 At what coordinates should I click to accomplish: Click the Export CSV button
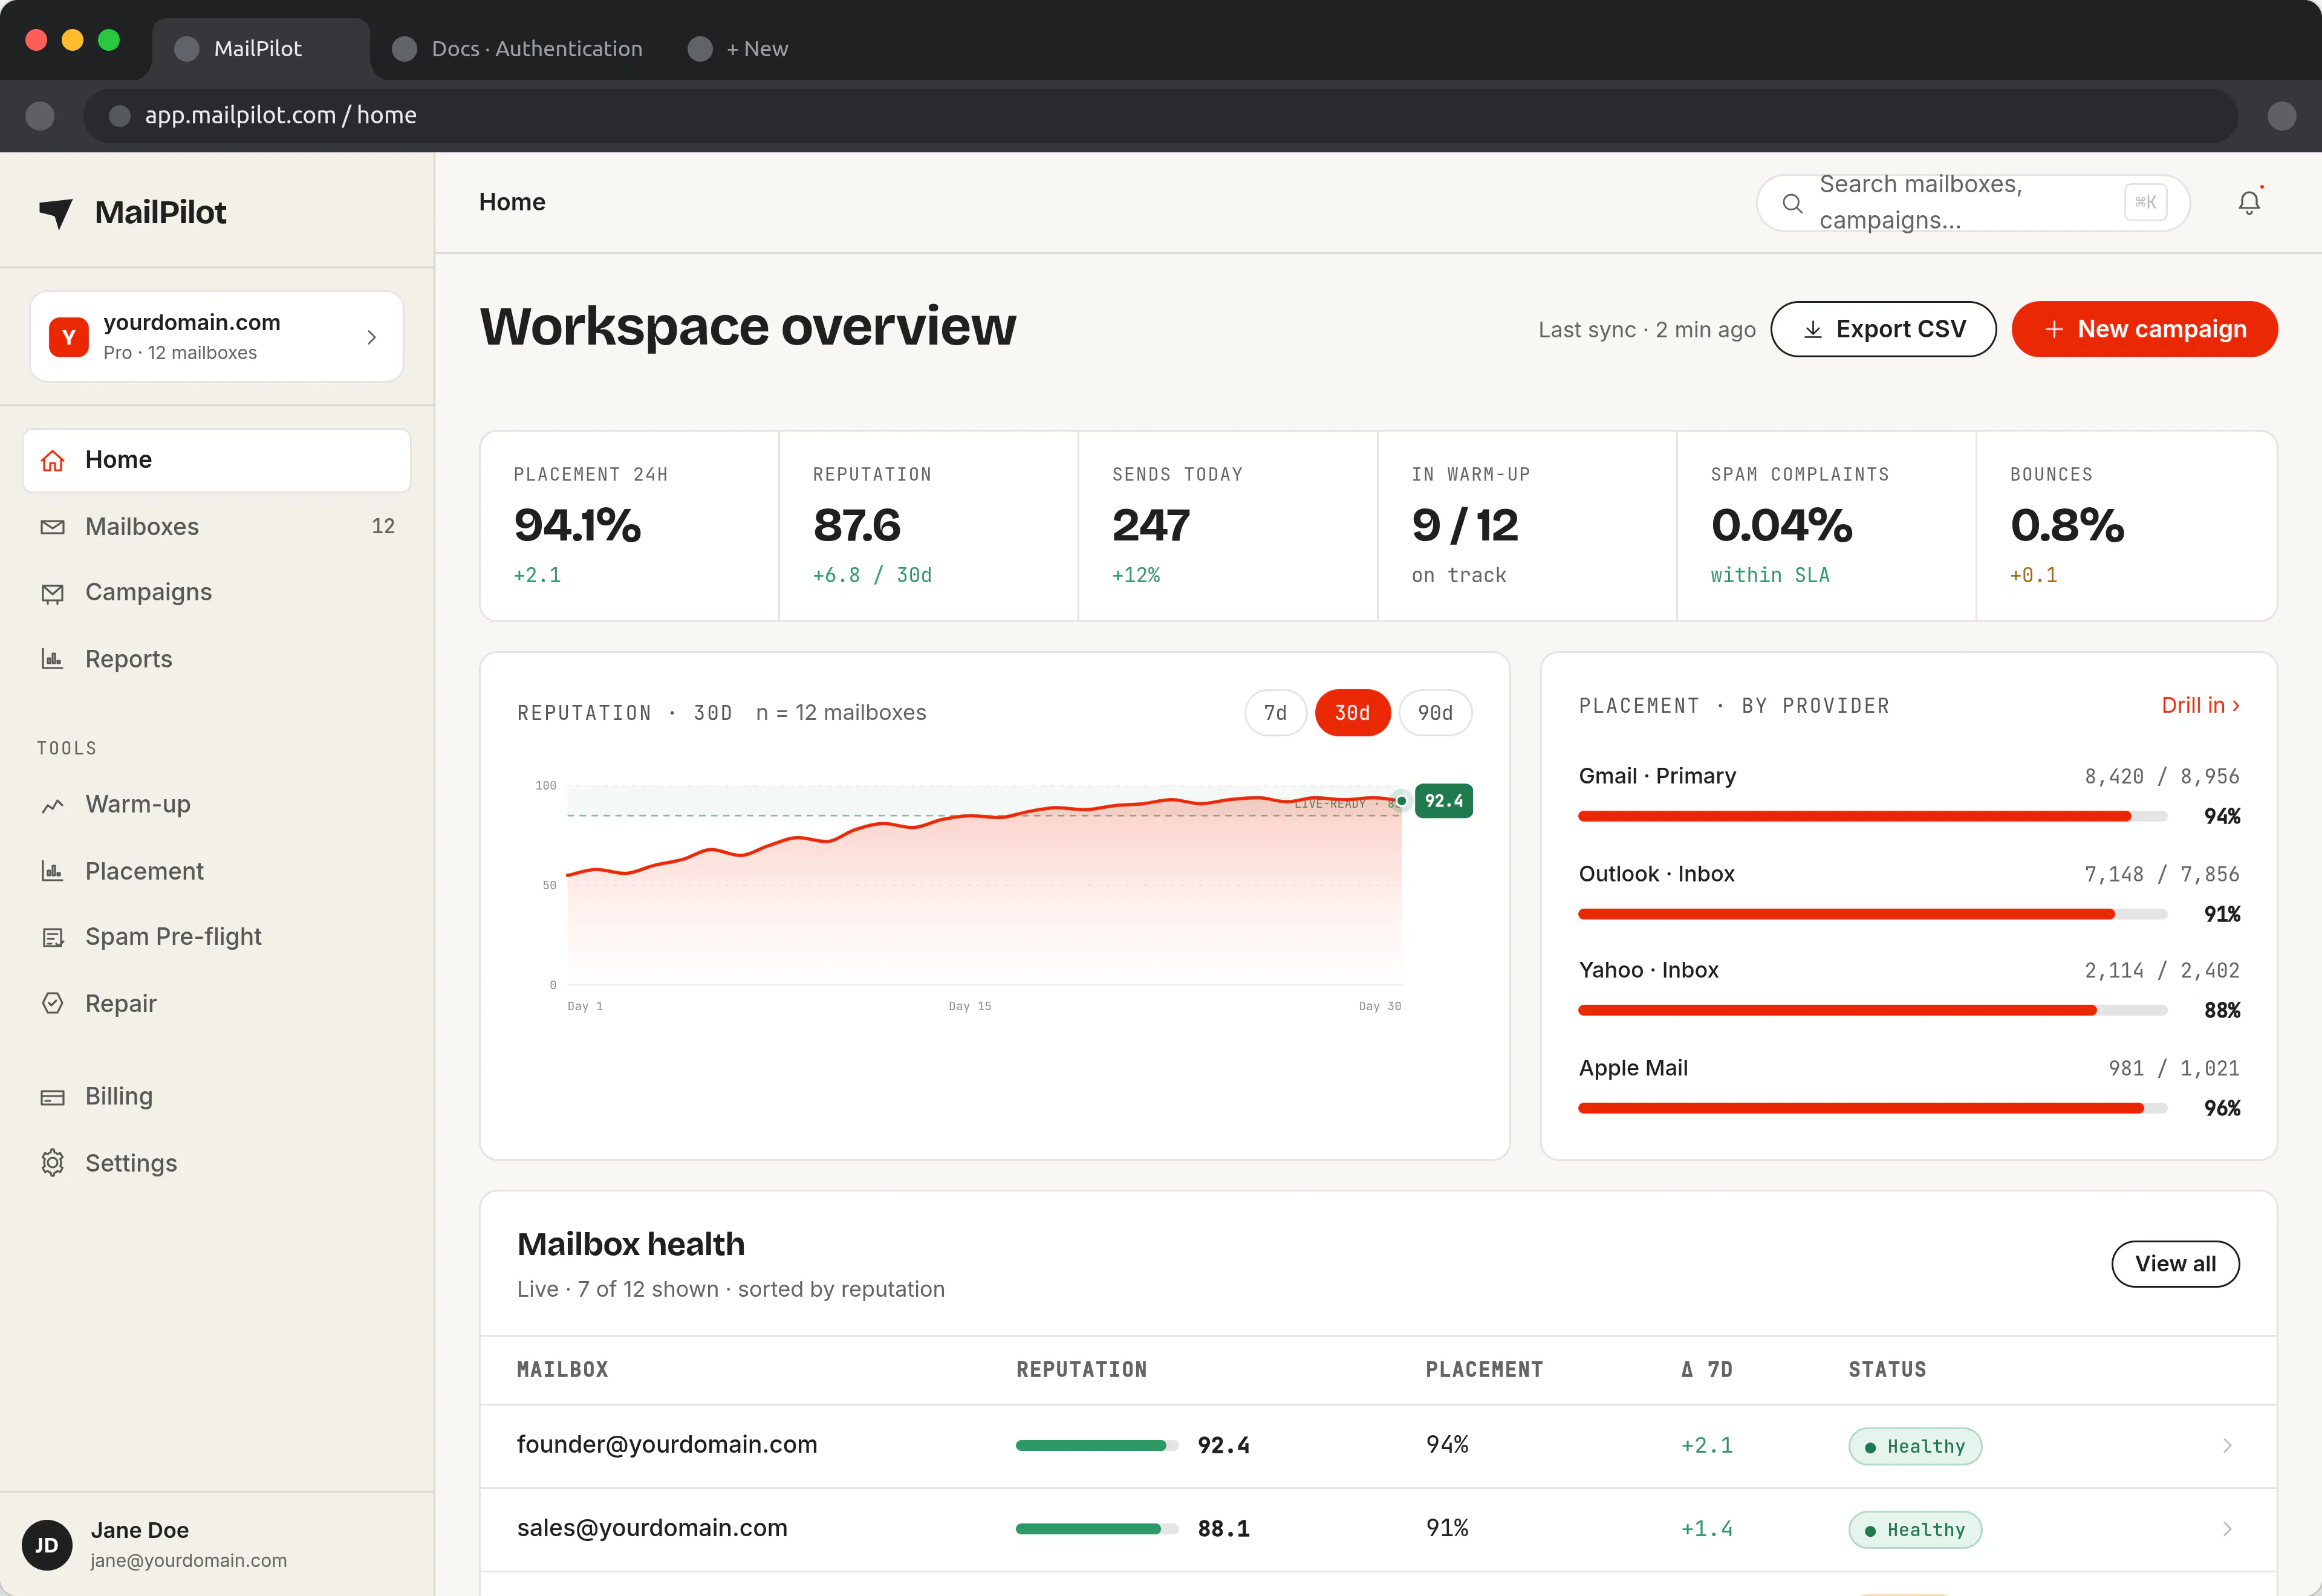coord(1883,329)
